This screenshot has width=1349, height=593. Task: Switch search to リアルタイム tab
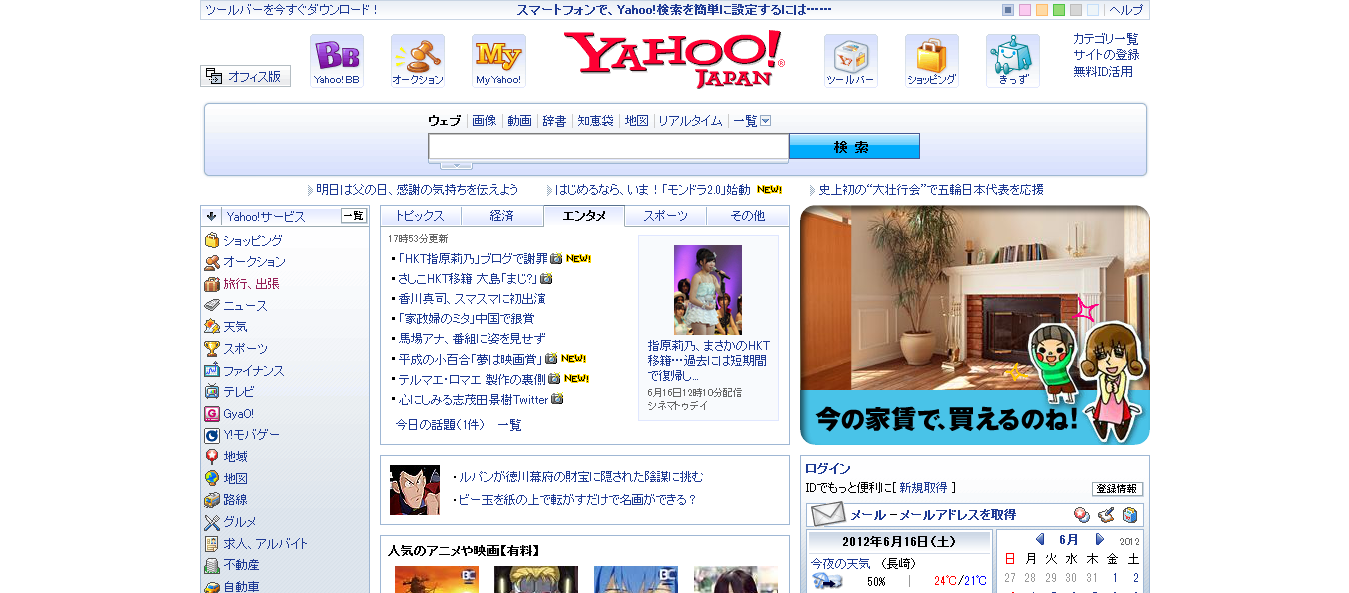point(690,121)
